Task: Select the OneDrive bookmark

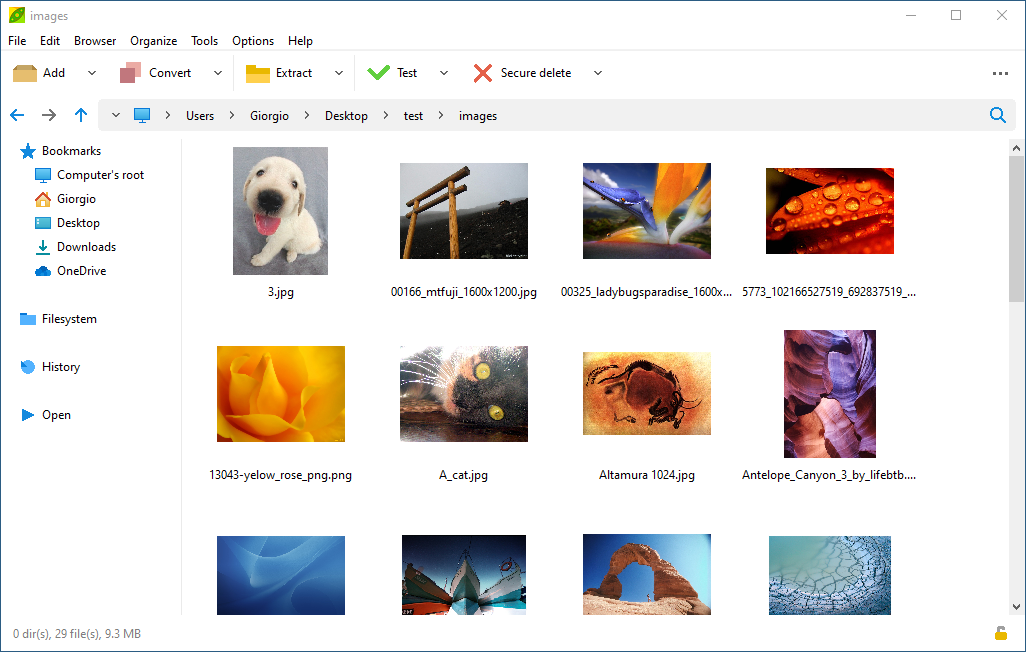Action: tap(80, 270)
